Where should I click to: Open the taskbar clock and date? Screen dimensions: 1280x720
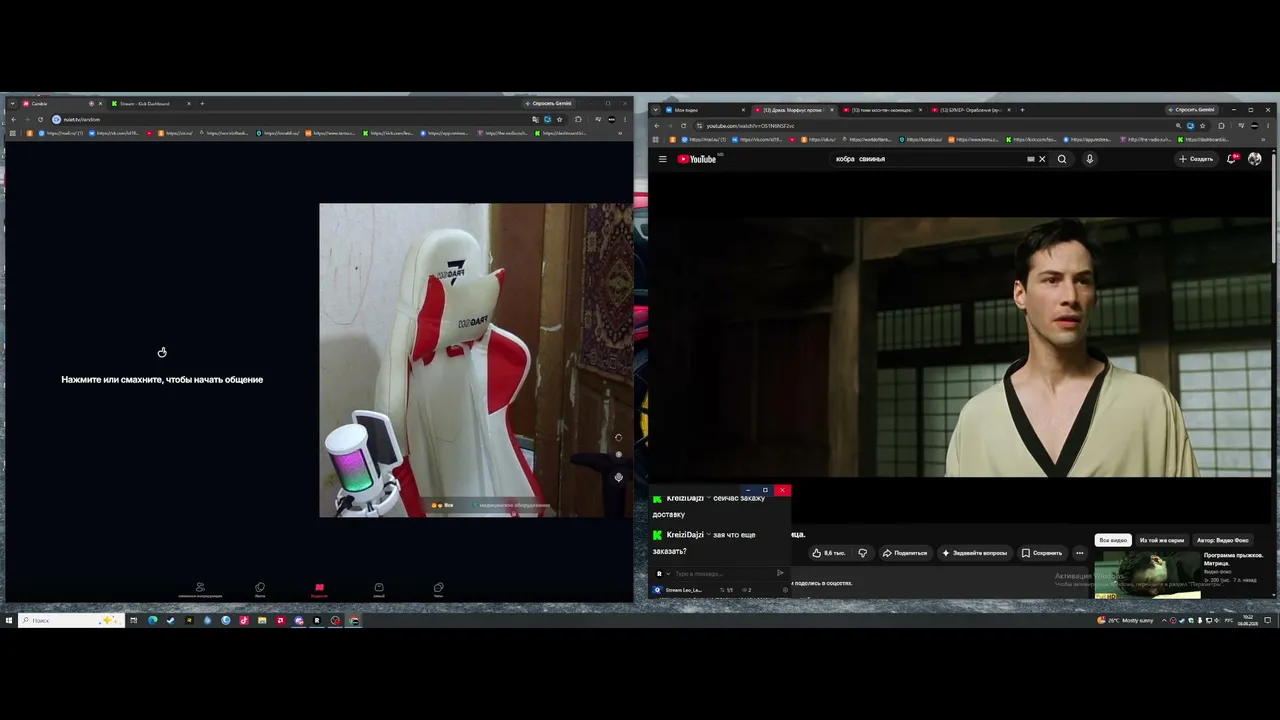click(1248, 620)
